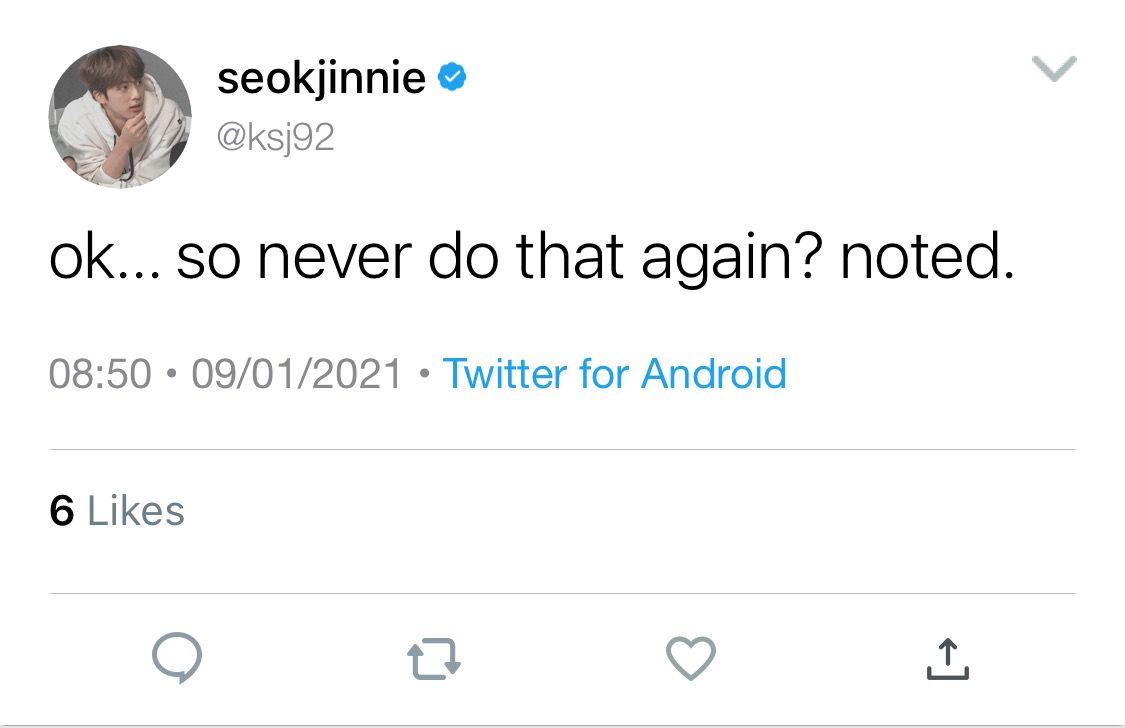Open profile via the seokjinnie display name
This screenshot has height=728, width=1125.
pos(321,79)
